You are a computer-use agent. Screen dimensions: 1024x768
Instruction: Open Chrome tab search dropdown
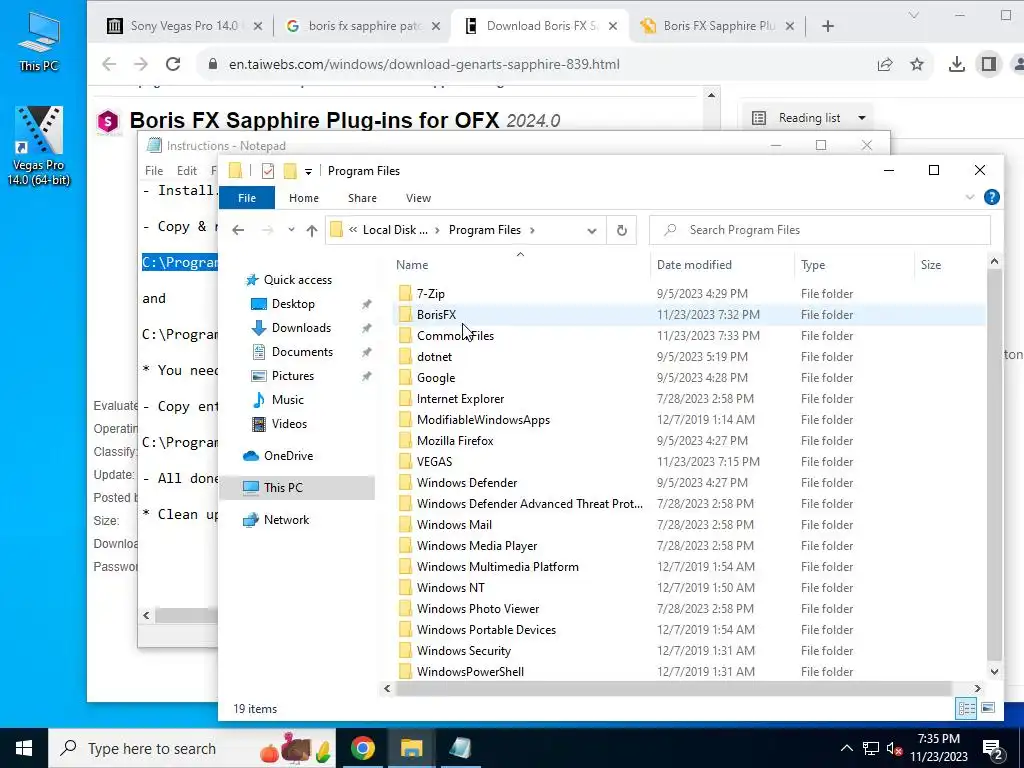click(914, 16)
